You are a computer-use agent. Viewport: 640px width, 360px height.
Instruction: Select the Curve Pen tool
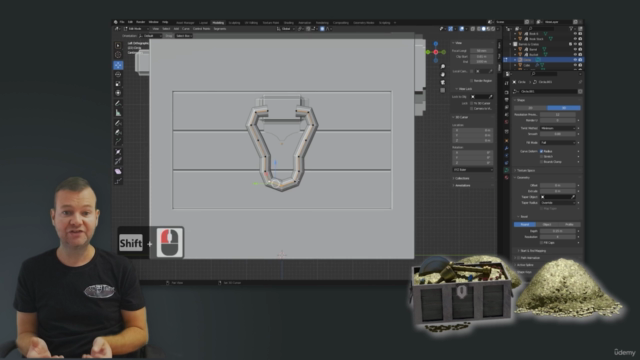(118, 132)
